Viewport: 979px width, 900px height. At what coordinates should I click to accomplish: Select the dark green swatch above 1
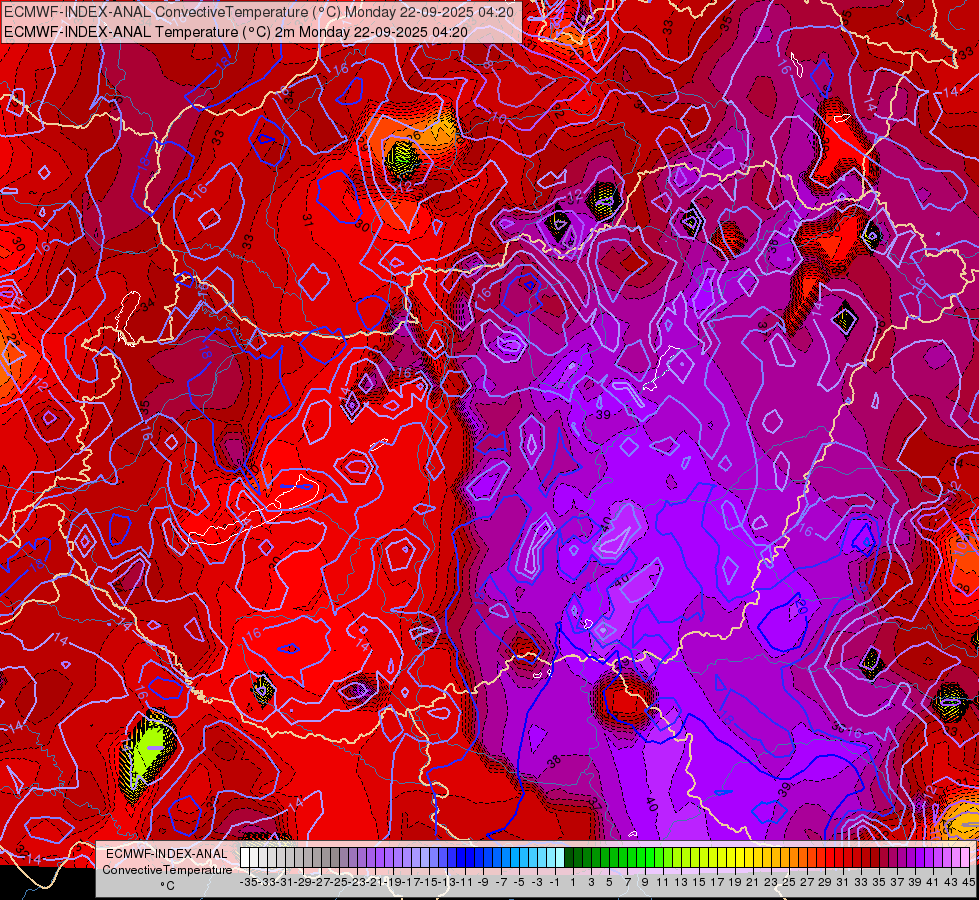coord(570,858)
